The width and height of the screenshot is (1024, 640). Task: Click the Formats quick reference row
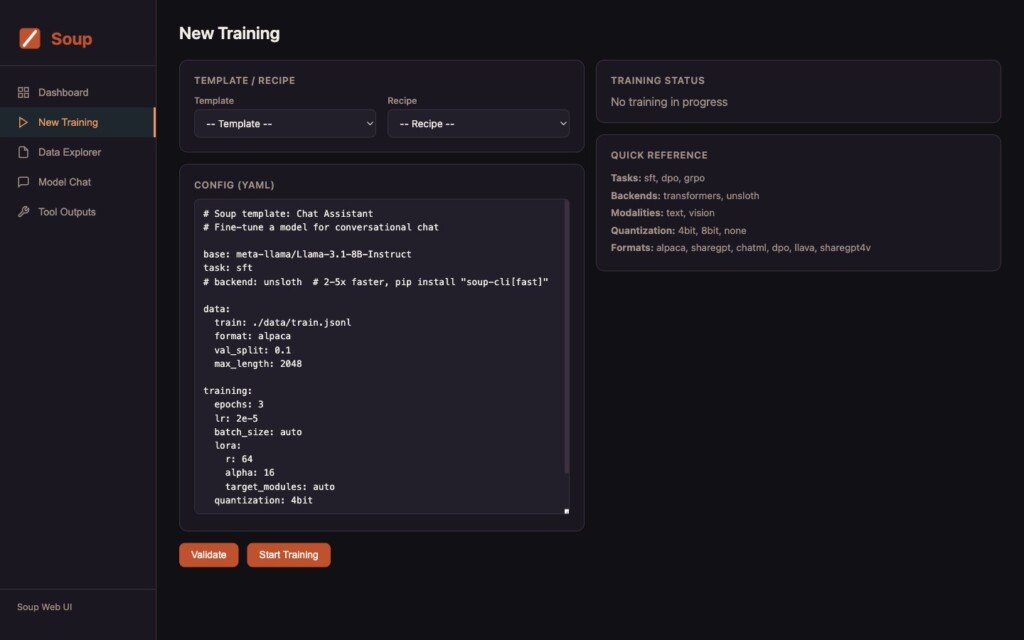(741, 248)
